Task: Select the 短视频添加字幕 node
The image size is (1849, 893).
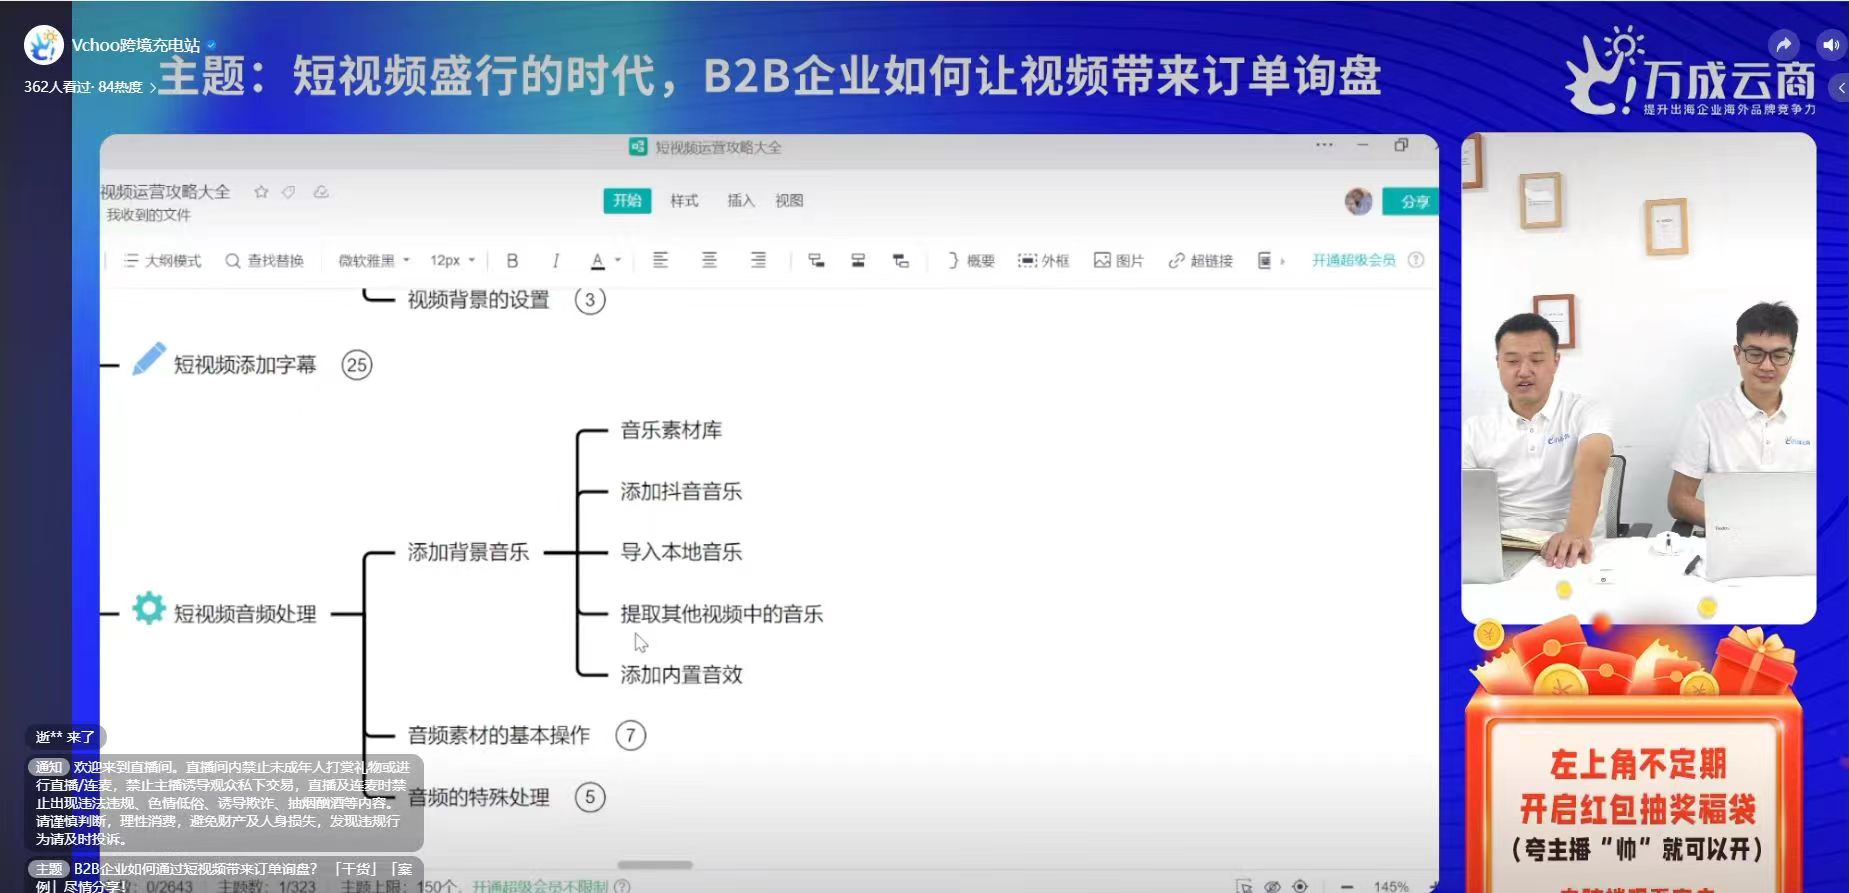Action: [x=245, y=365]
